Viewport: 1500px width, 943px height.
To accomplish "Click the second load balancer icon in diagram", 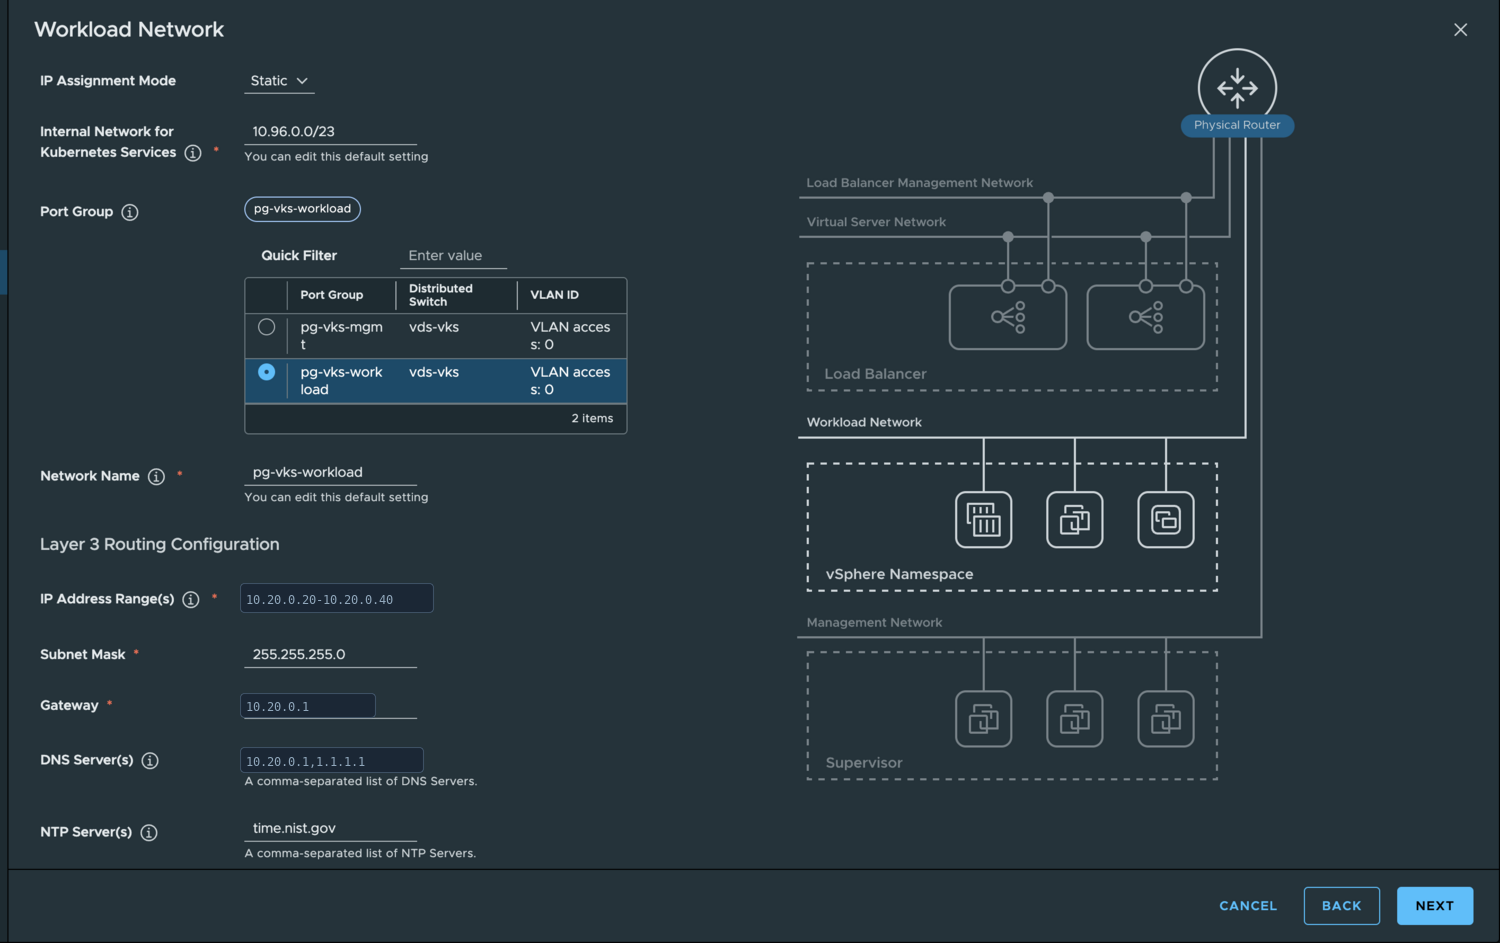I will (1146, 317).
